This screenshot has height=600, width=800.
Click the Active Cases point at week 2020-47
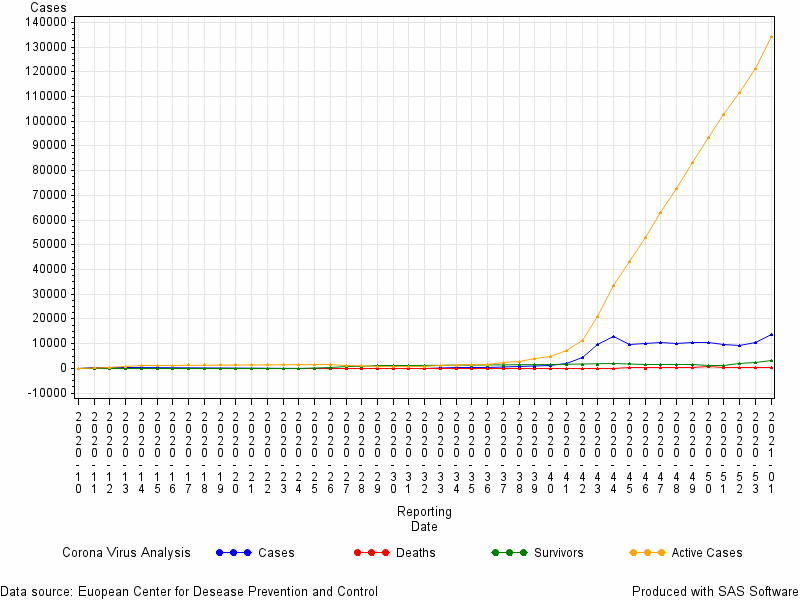pyautogui.click(x=661, y=213)
